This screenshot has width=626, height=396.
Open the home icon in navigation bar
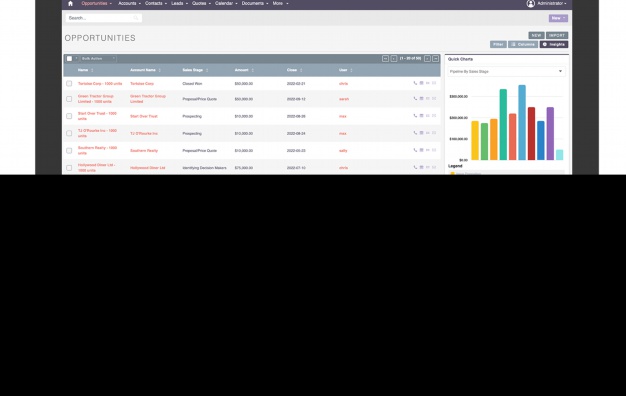(x=70, y=4)
